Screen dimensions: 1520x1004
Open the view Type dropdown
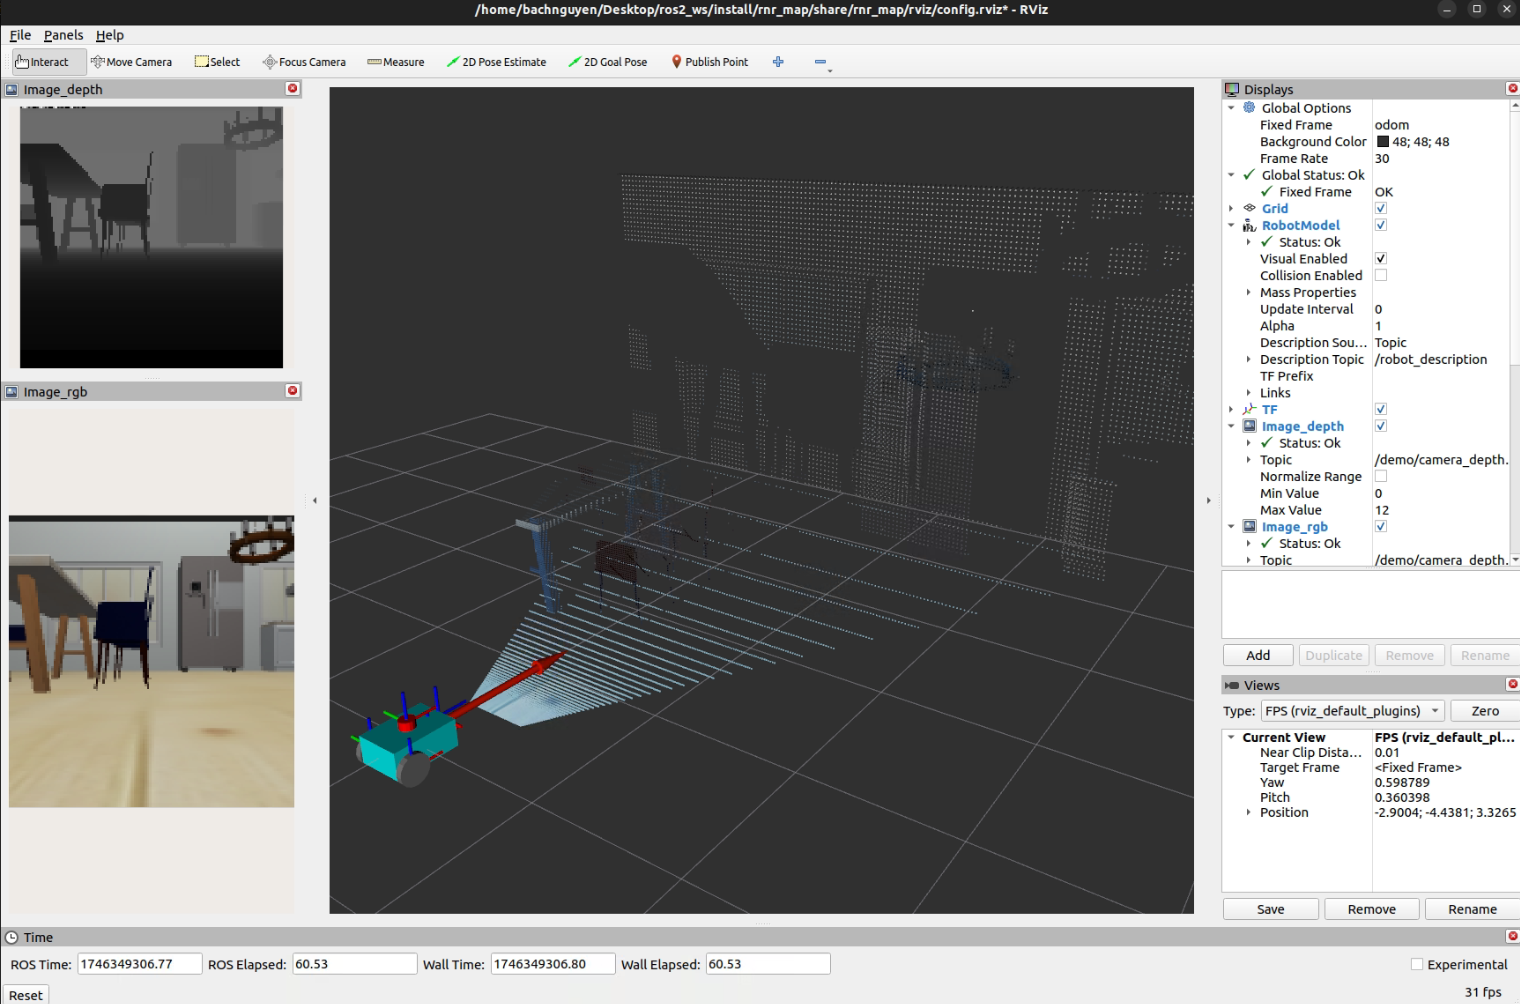(x=1352, y=711)
